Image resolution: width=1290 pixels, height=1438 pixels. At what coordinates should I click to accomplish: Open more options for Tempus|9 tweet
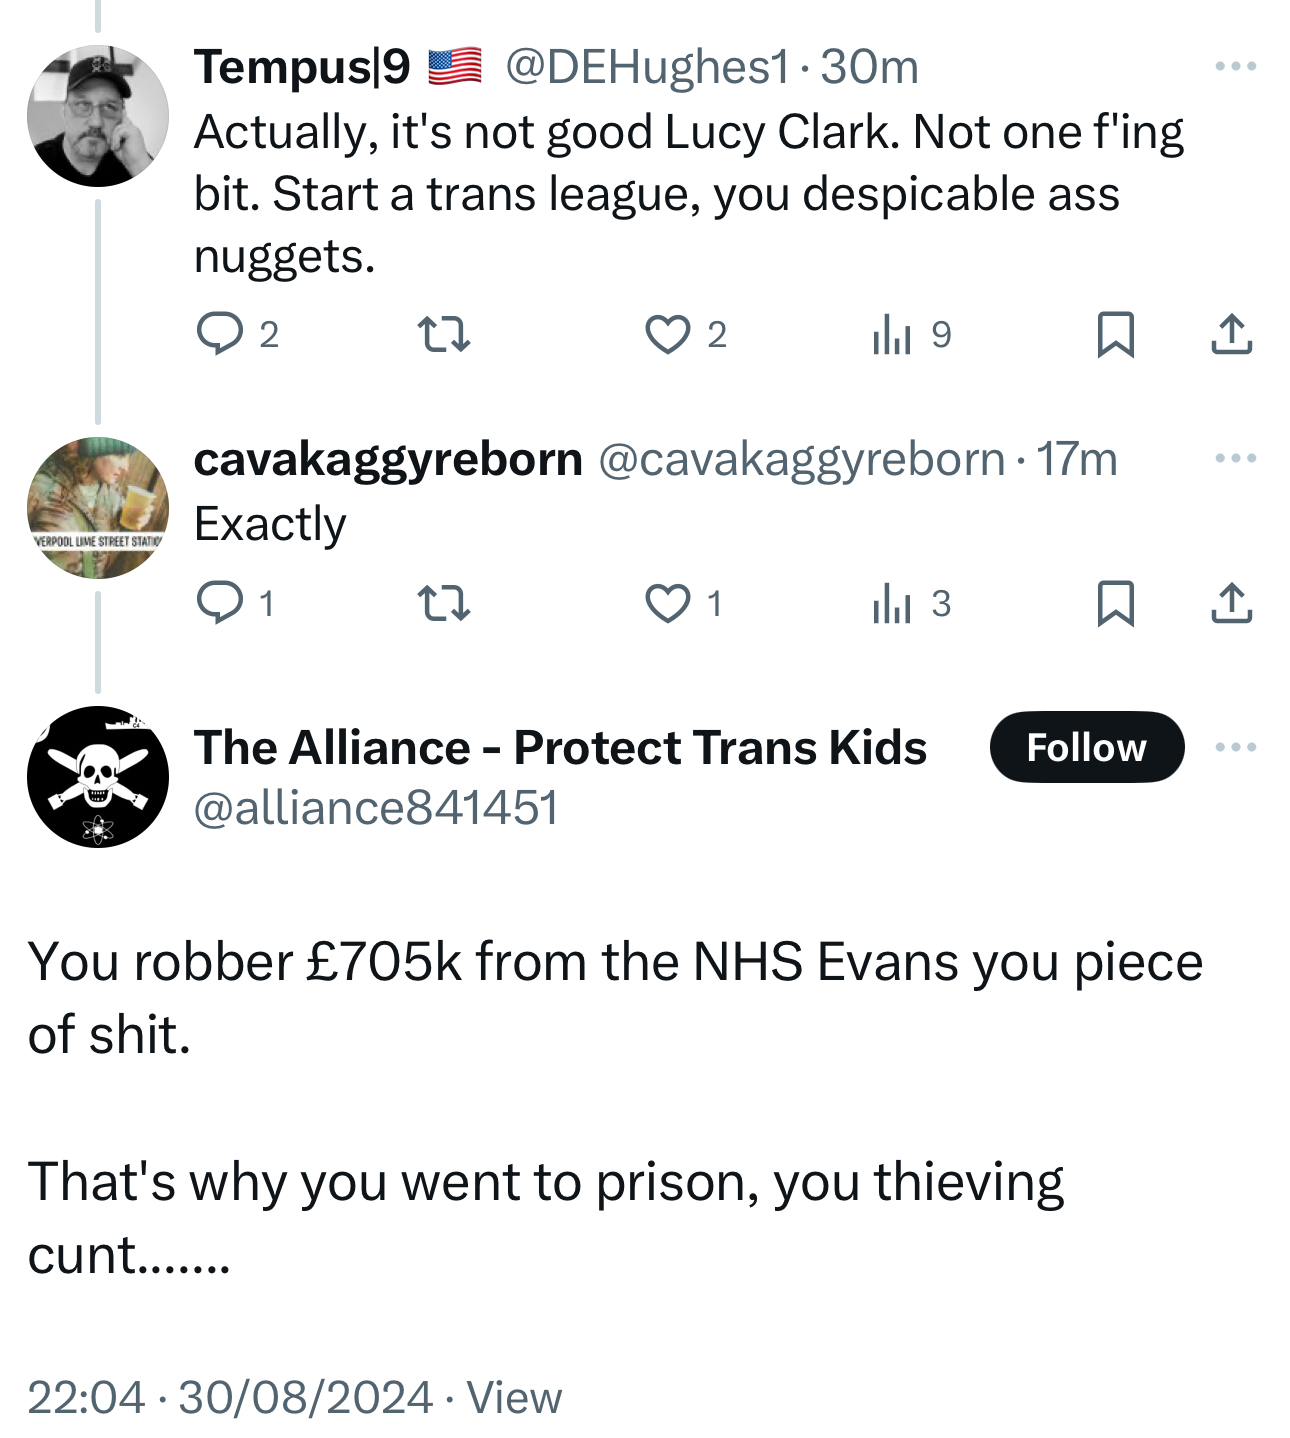coord(1236,67)
